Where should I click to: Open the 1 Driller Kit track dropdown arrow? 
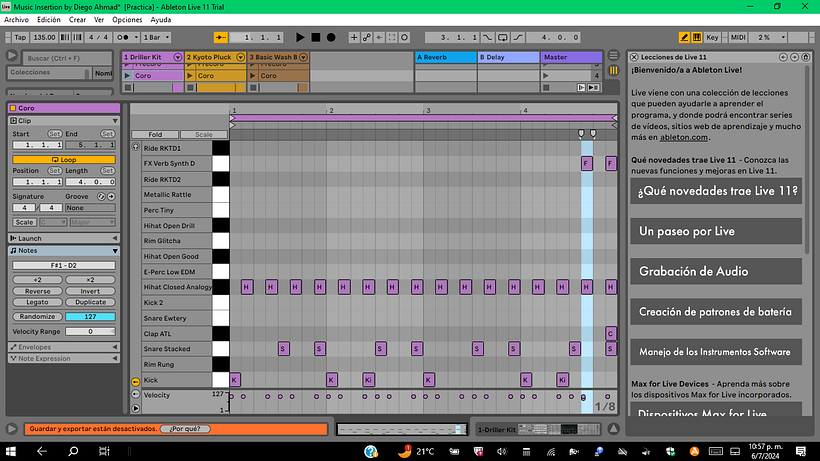coord(178,57)
